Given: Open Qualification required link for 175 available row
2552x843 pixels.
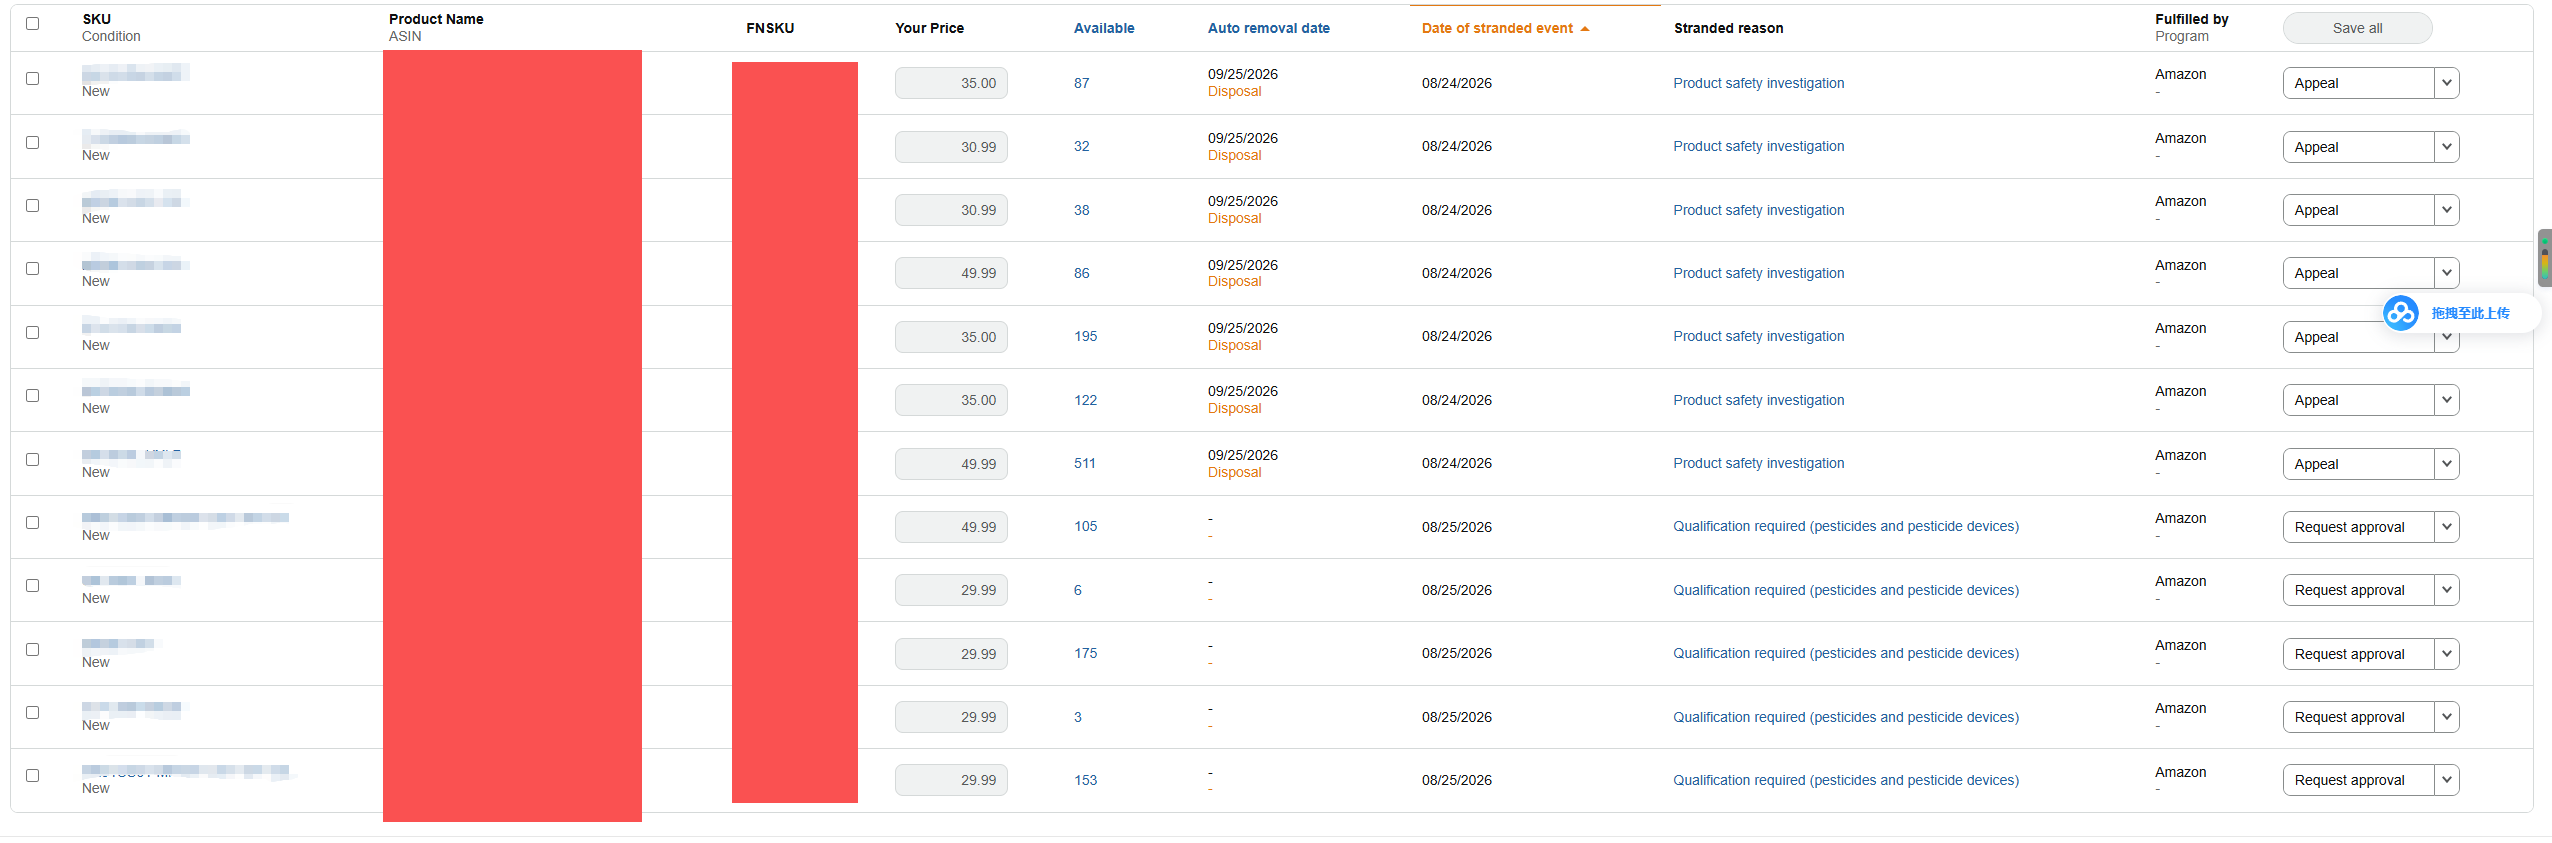Looking at the screenshot, I should click(1846, 653).
